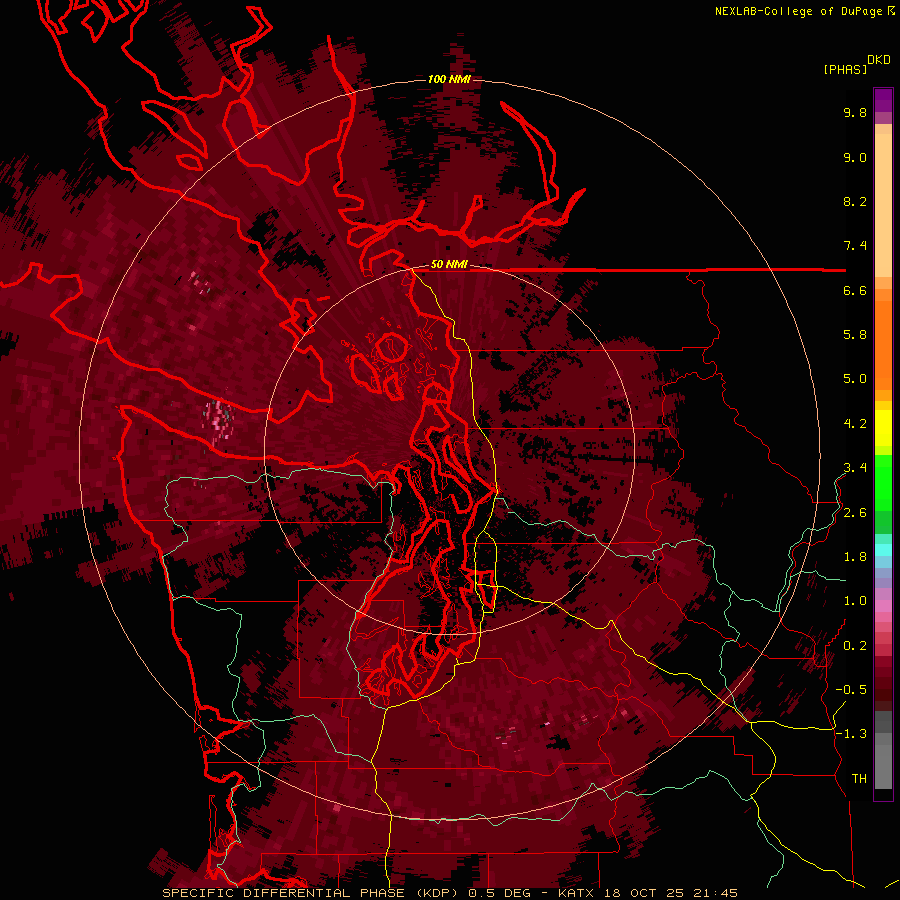Pick the yellow color bar segment
The width and height of the screenshot is (900, 900).
click(883, 428)
